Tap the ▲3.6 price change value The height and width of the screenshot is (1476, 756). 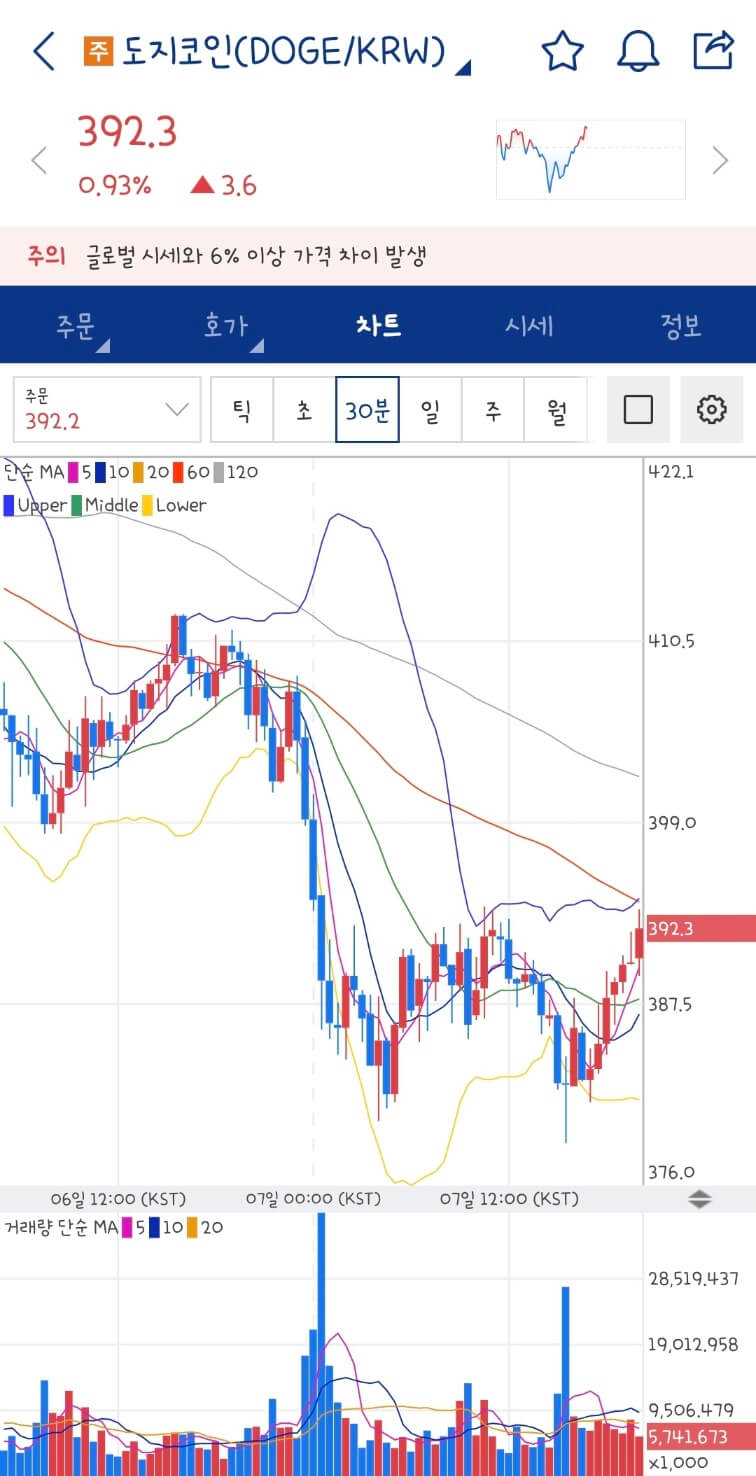point(223,185)
